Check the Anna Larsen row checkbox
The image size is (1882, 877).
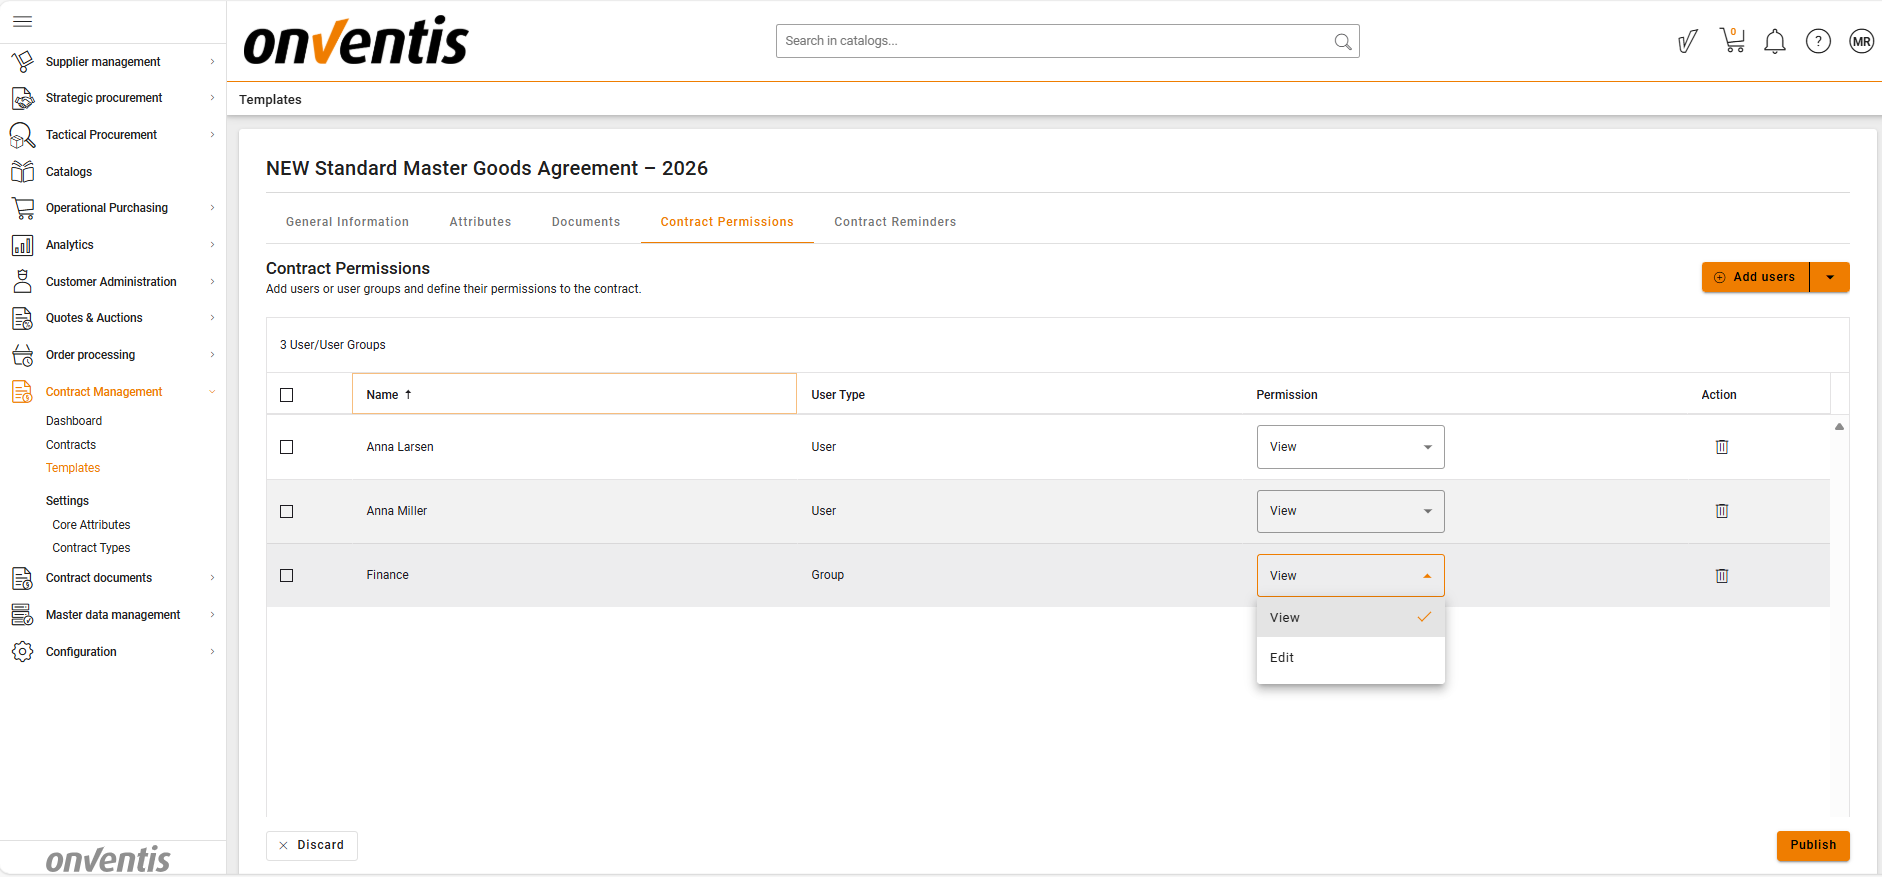(287, 447)
